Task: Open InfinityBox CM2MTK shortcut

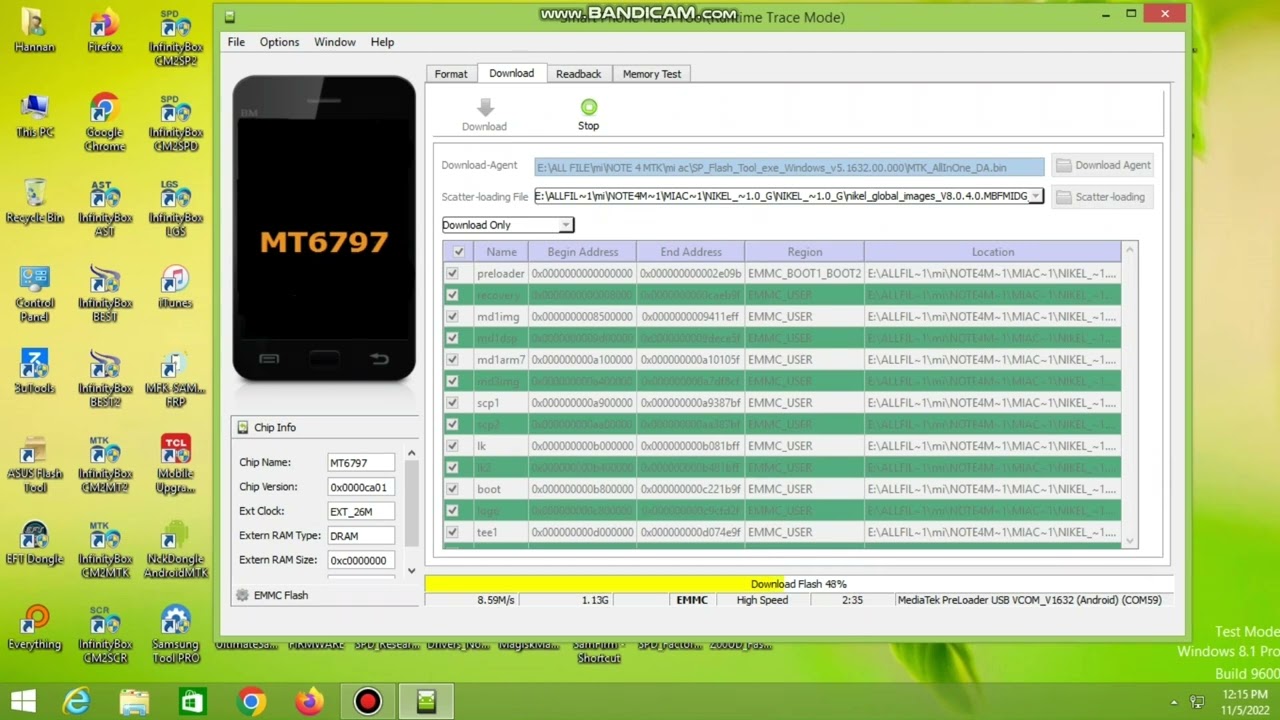Action: [x=104, y=550]
